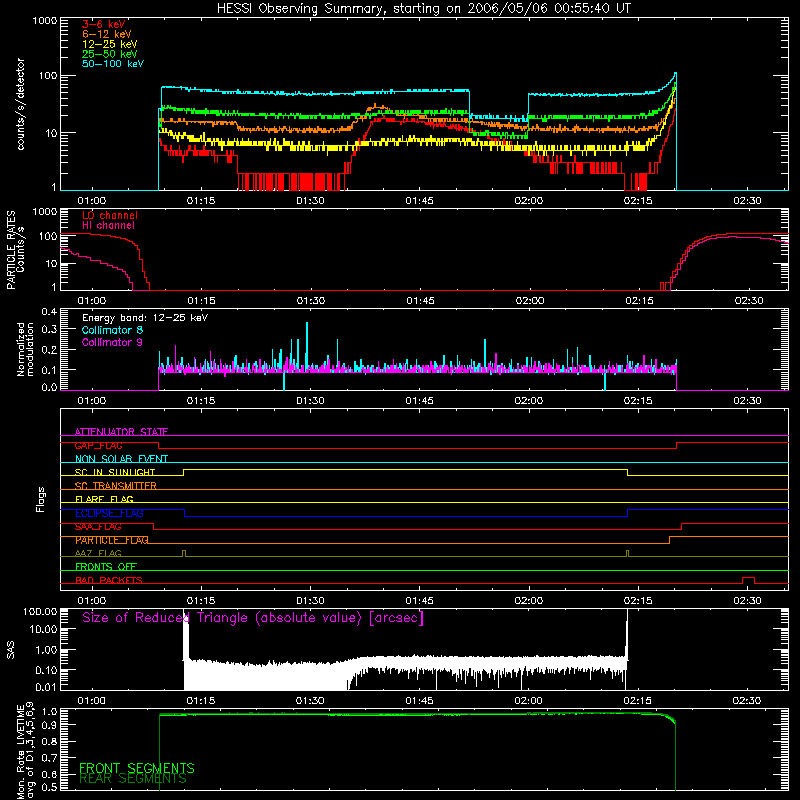
Task: Click the FRONTS_OFF flag label
Action: (x=106, y=567)
